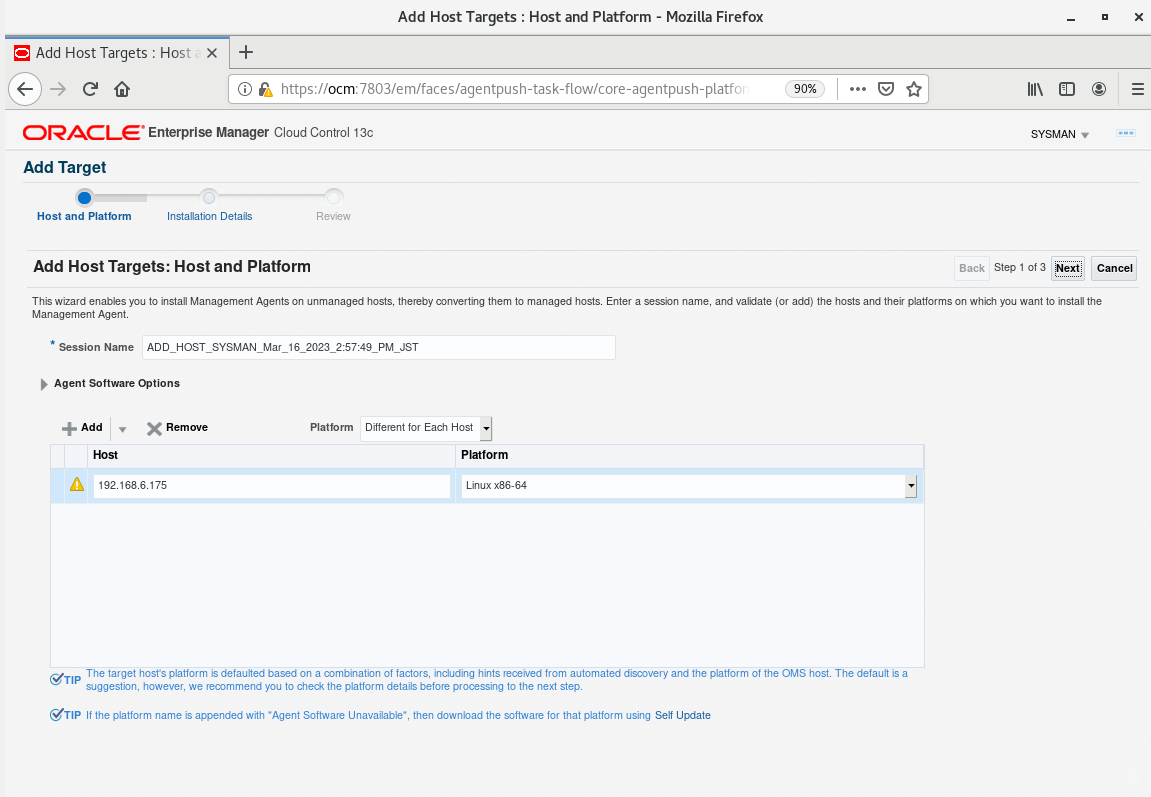Click the accessibility dots icon near SYSMAN
1151x797 pixels.
pyautogui.click(x=1125, y=133)
